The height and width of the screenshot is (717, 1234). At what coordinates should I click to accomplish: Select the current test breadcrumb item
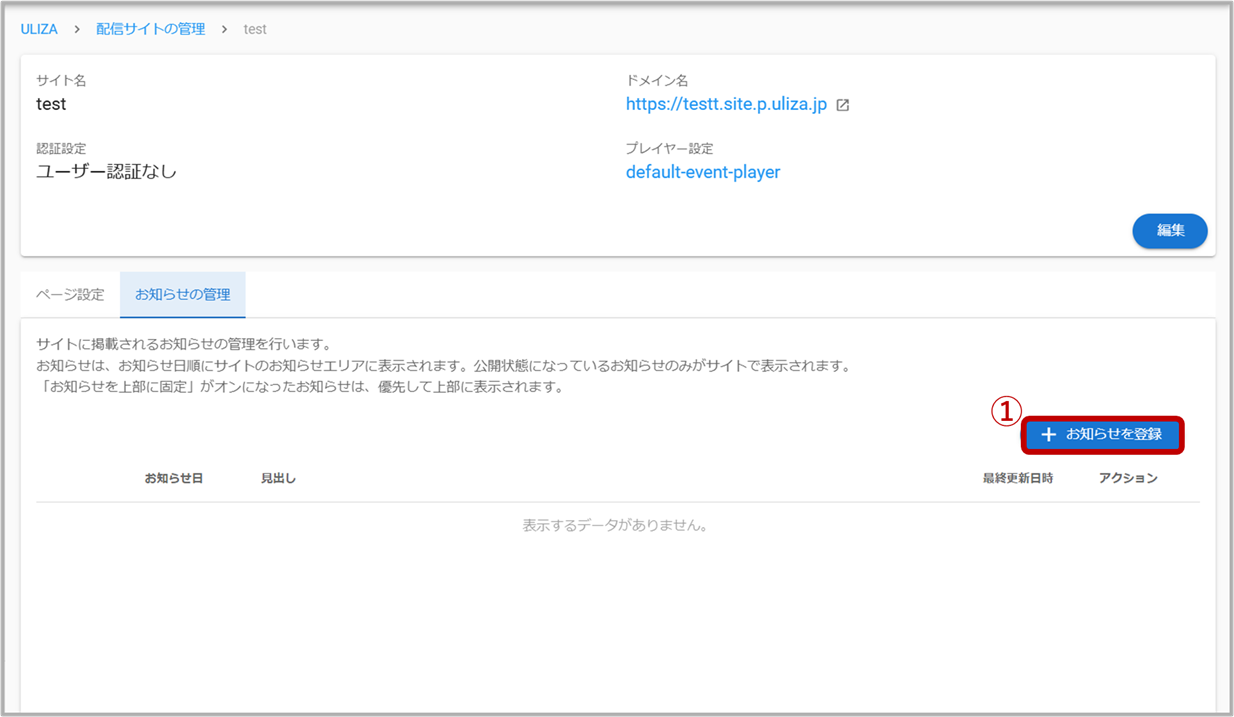click(x=255, y=29)
